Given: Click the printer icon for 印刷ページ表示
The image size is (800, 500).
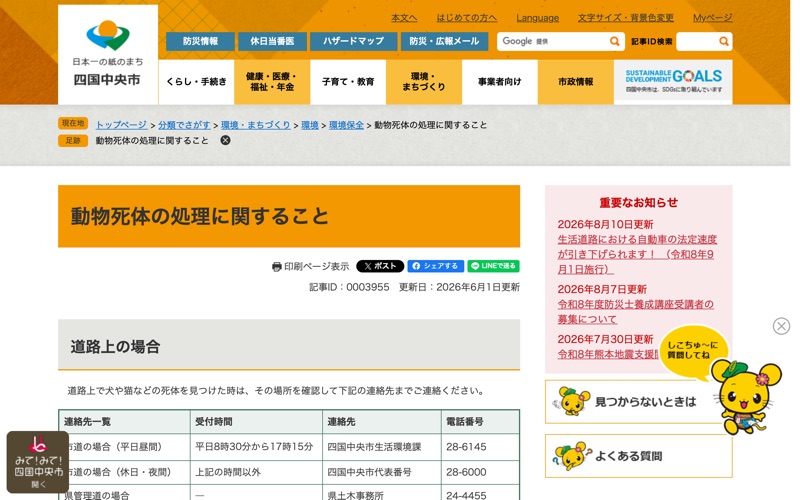Looking at the screenshot, I should coord(277,266).
